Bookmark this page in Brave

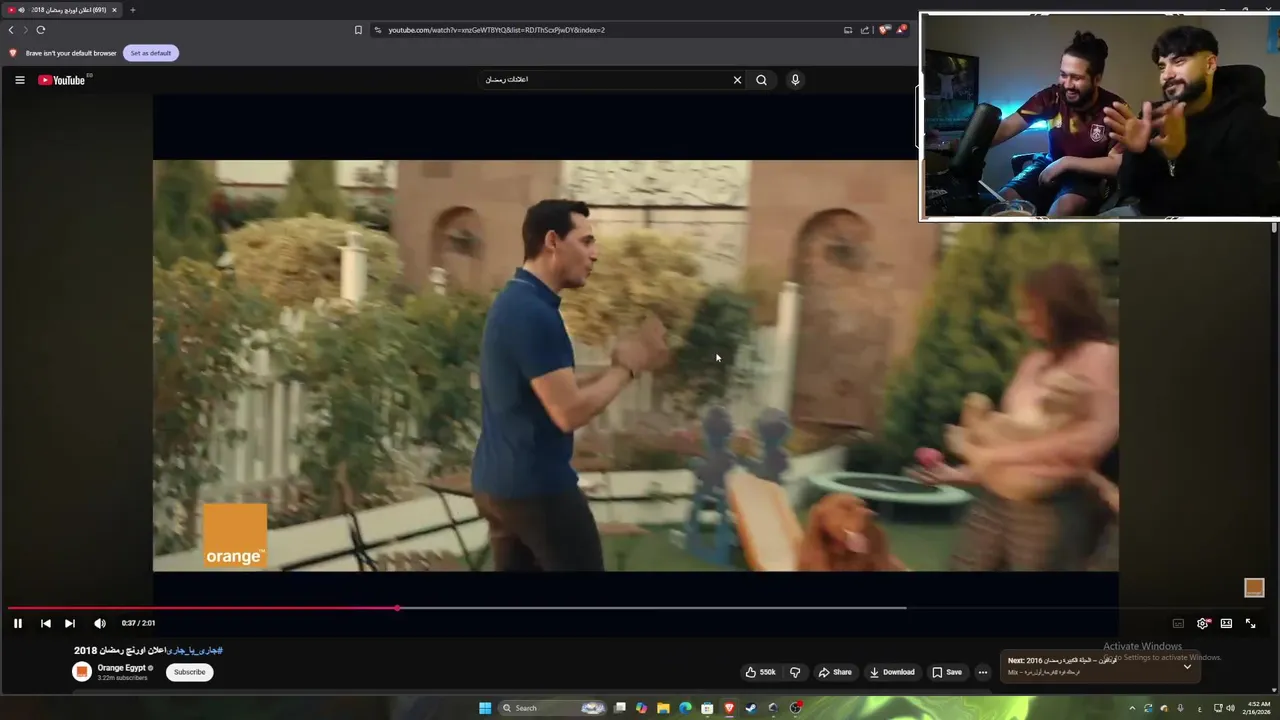pos(358,30)
